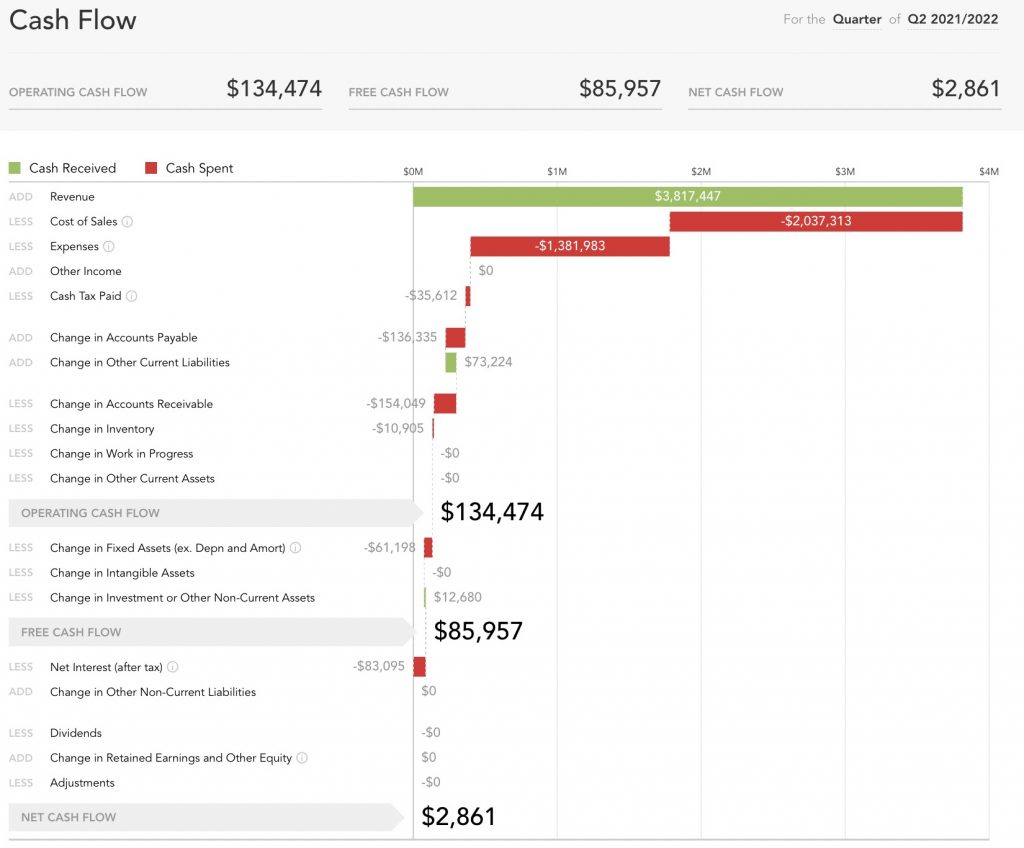Click the Change in Accounts Receivable red bar
The width and height of the screenshot is (1024, 848).
[x=445, y=403]
